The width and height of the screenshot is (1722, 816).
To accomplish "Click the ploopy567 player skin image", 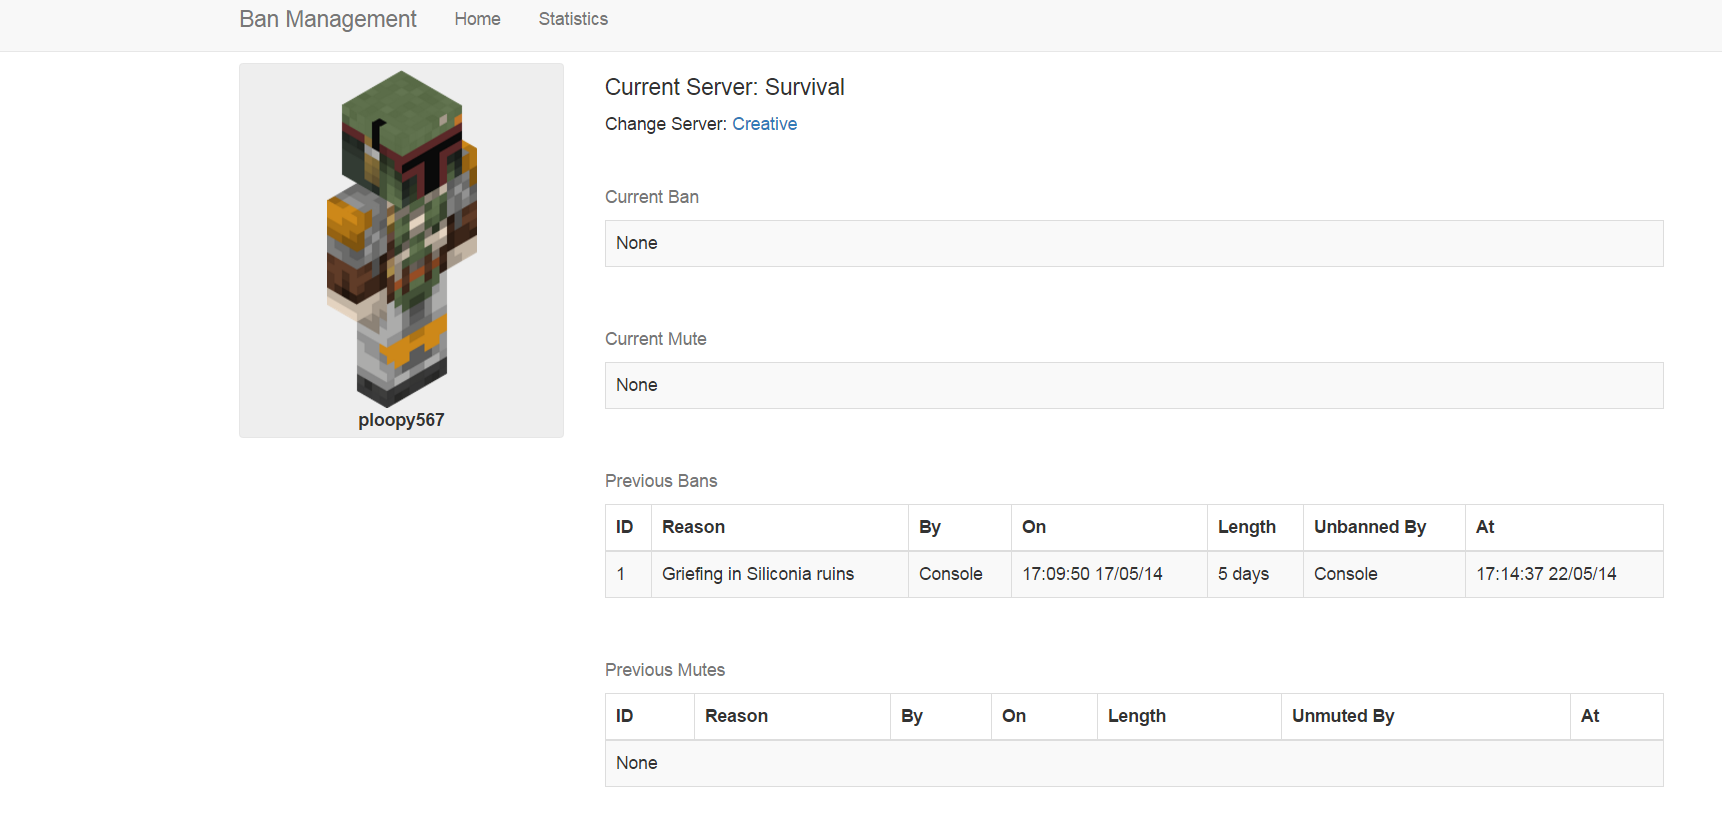I will point(402,238).
